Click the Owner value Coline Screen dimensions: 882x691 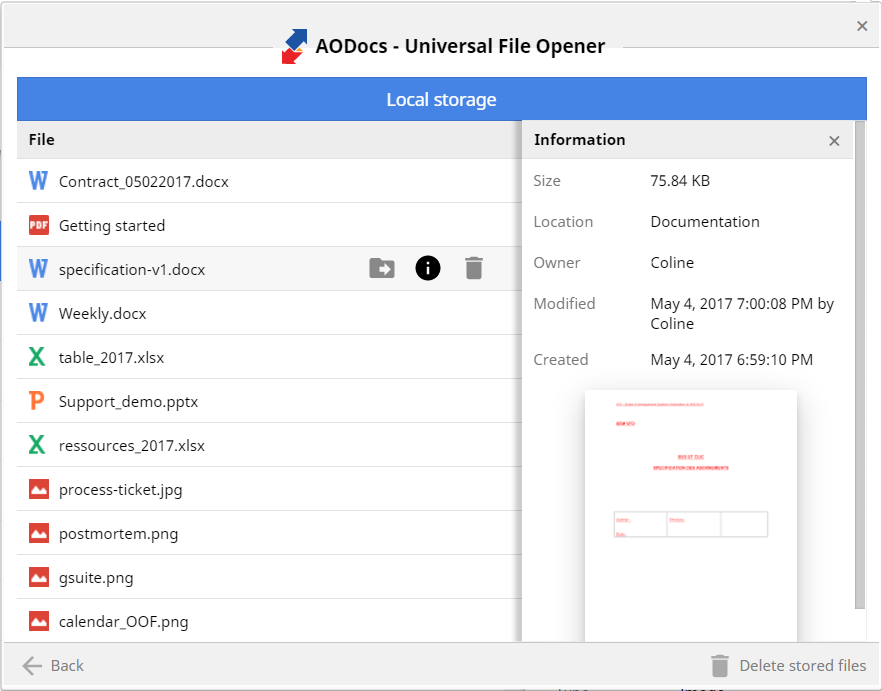pos(672,263)
